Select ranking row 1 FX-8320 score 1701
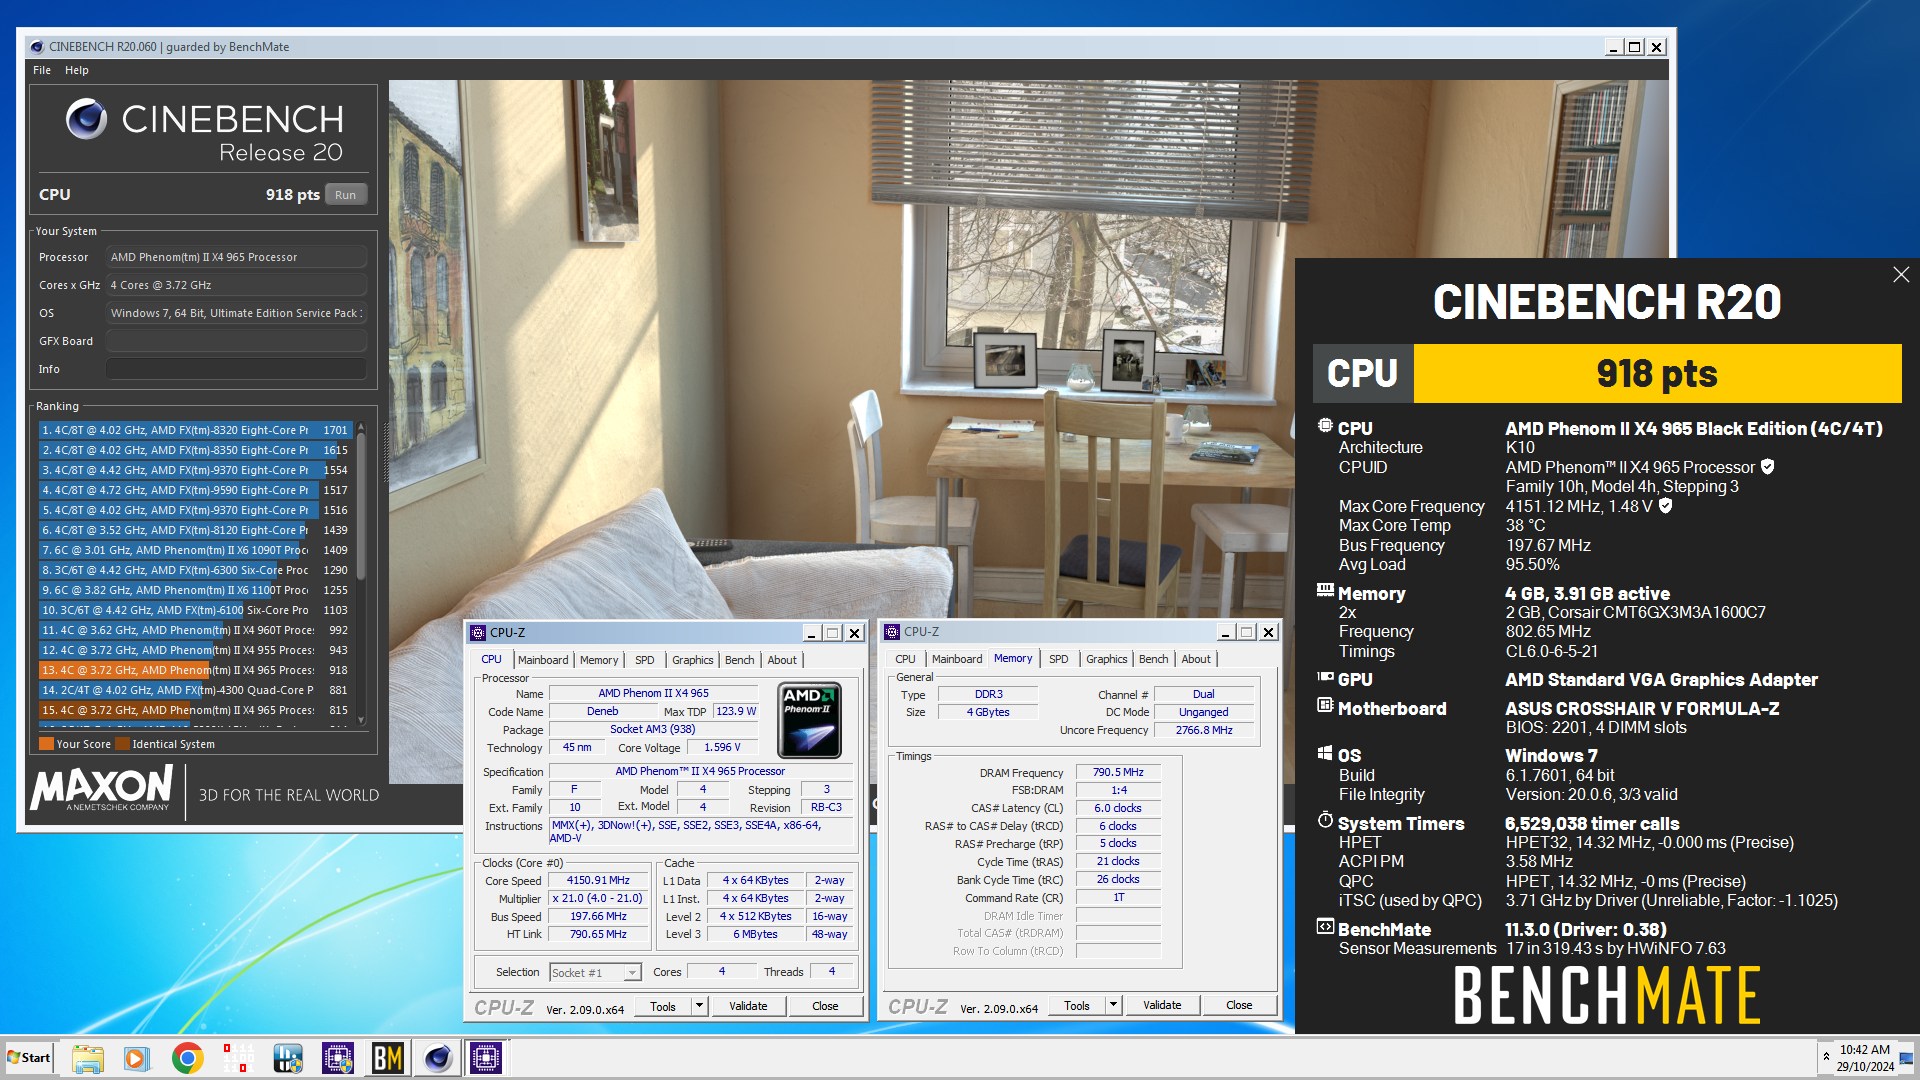The width and height of the screenshot is (1920, 1080). click(x=195, y=430)
